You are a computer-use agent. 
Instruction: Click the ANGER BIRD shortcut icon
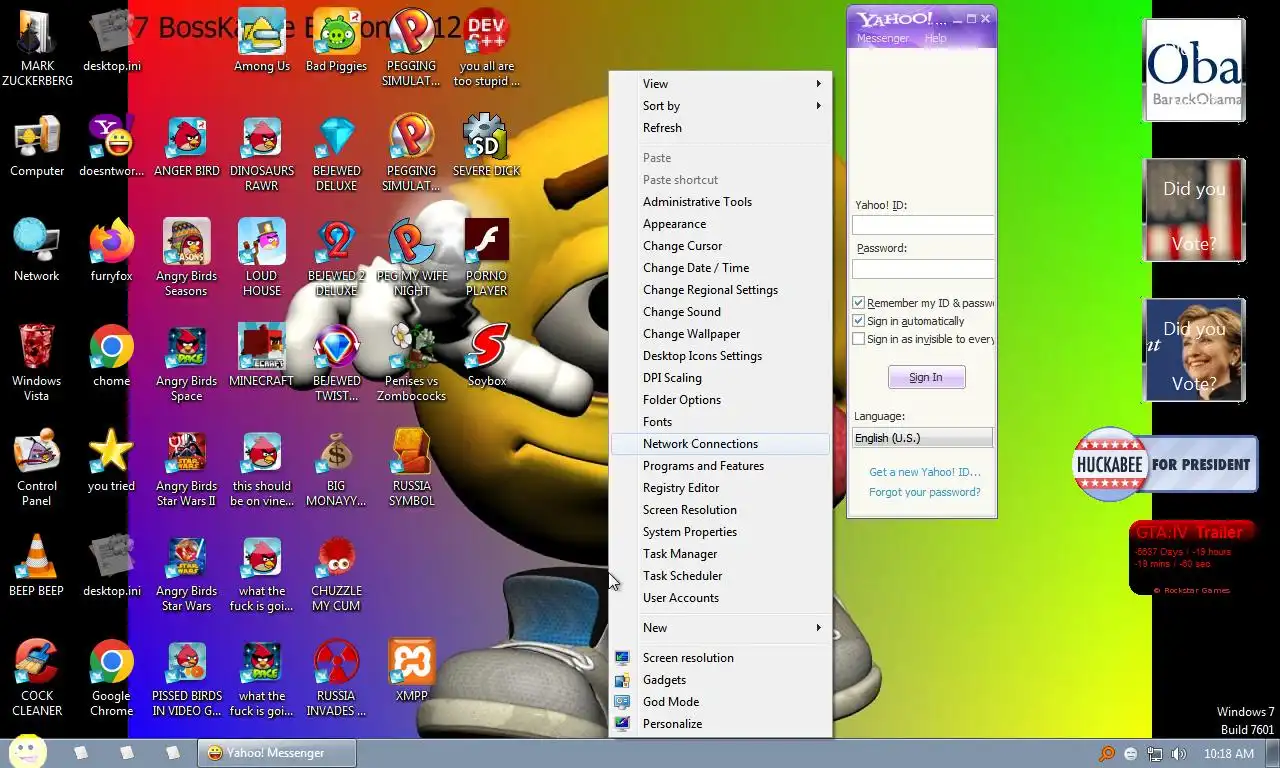pos(186,147)
